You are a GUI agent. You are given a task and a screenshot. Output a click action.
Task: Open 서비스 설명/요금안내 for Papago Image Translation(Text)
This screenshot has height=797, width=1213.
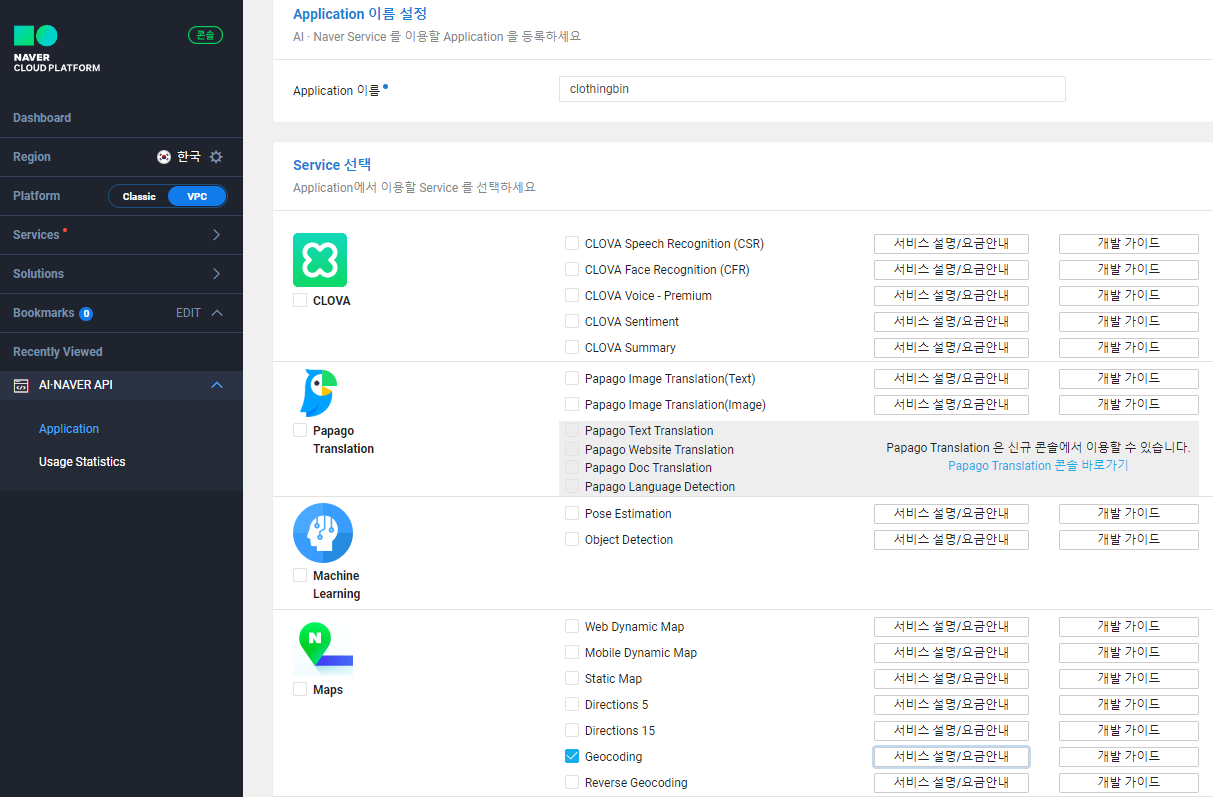pyautogui.click(x=951, y=378)
